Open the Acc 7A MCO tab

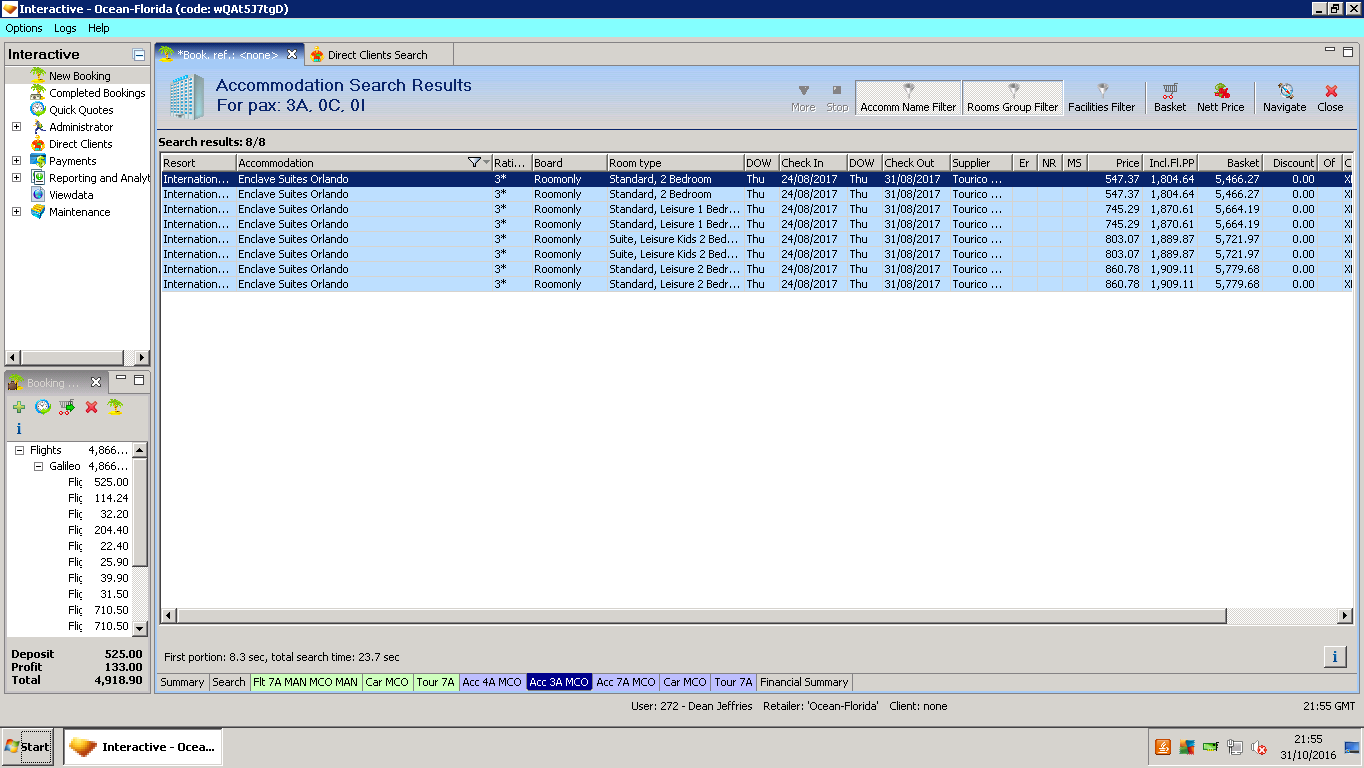coord(626,682)
